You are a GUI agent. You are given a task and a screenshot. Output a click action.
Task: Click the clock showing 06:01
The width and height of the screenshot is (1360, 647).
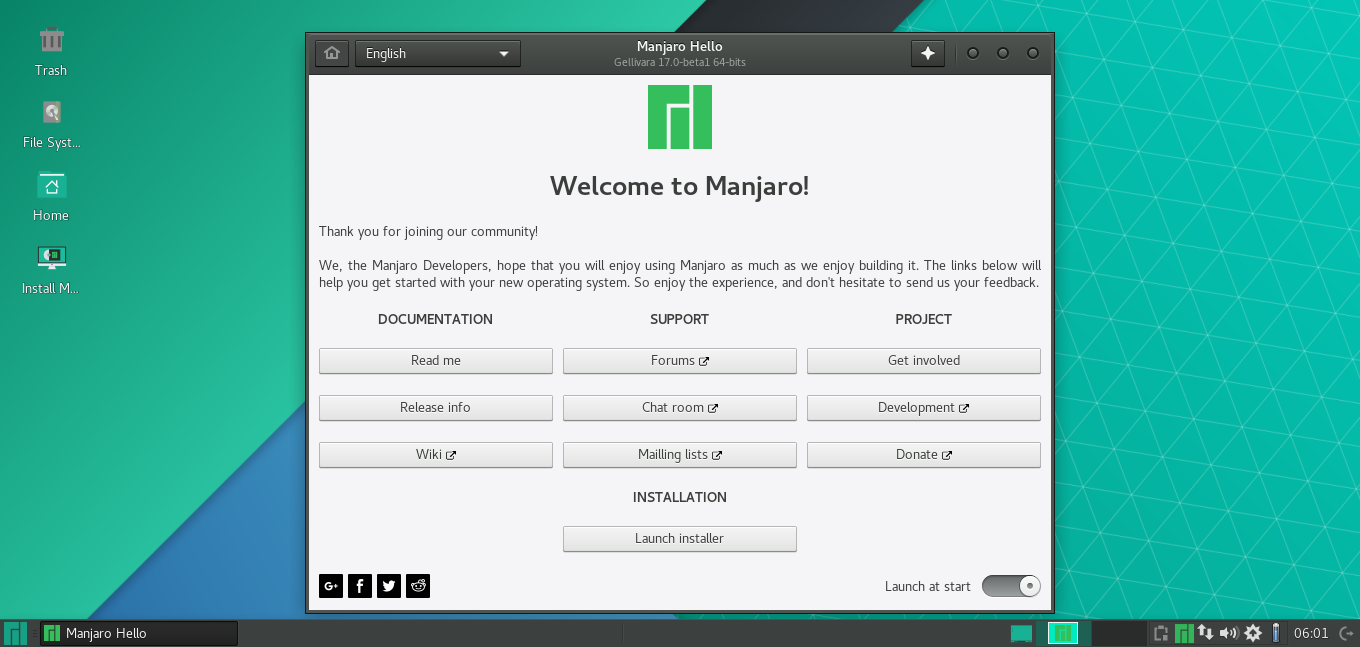1312,633
